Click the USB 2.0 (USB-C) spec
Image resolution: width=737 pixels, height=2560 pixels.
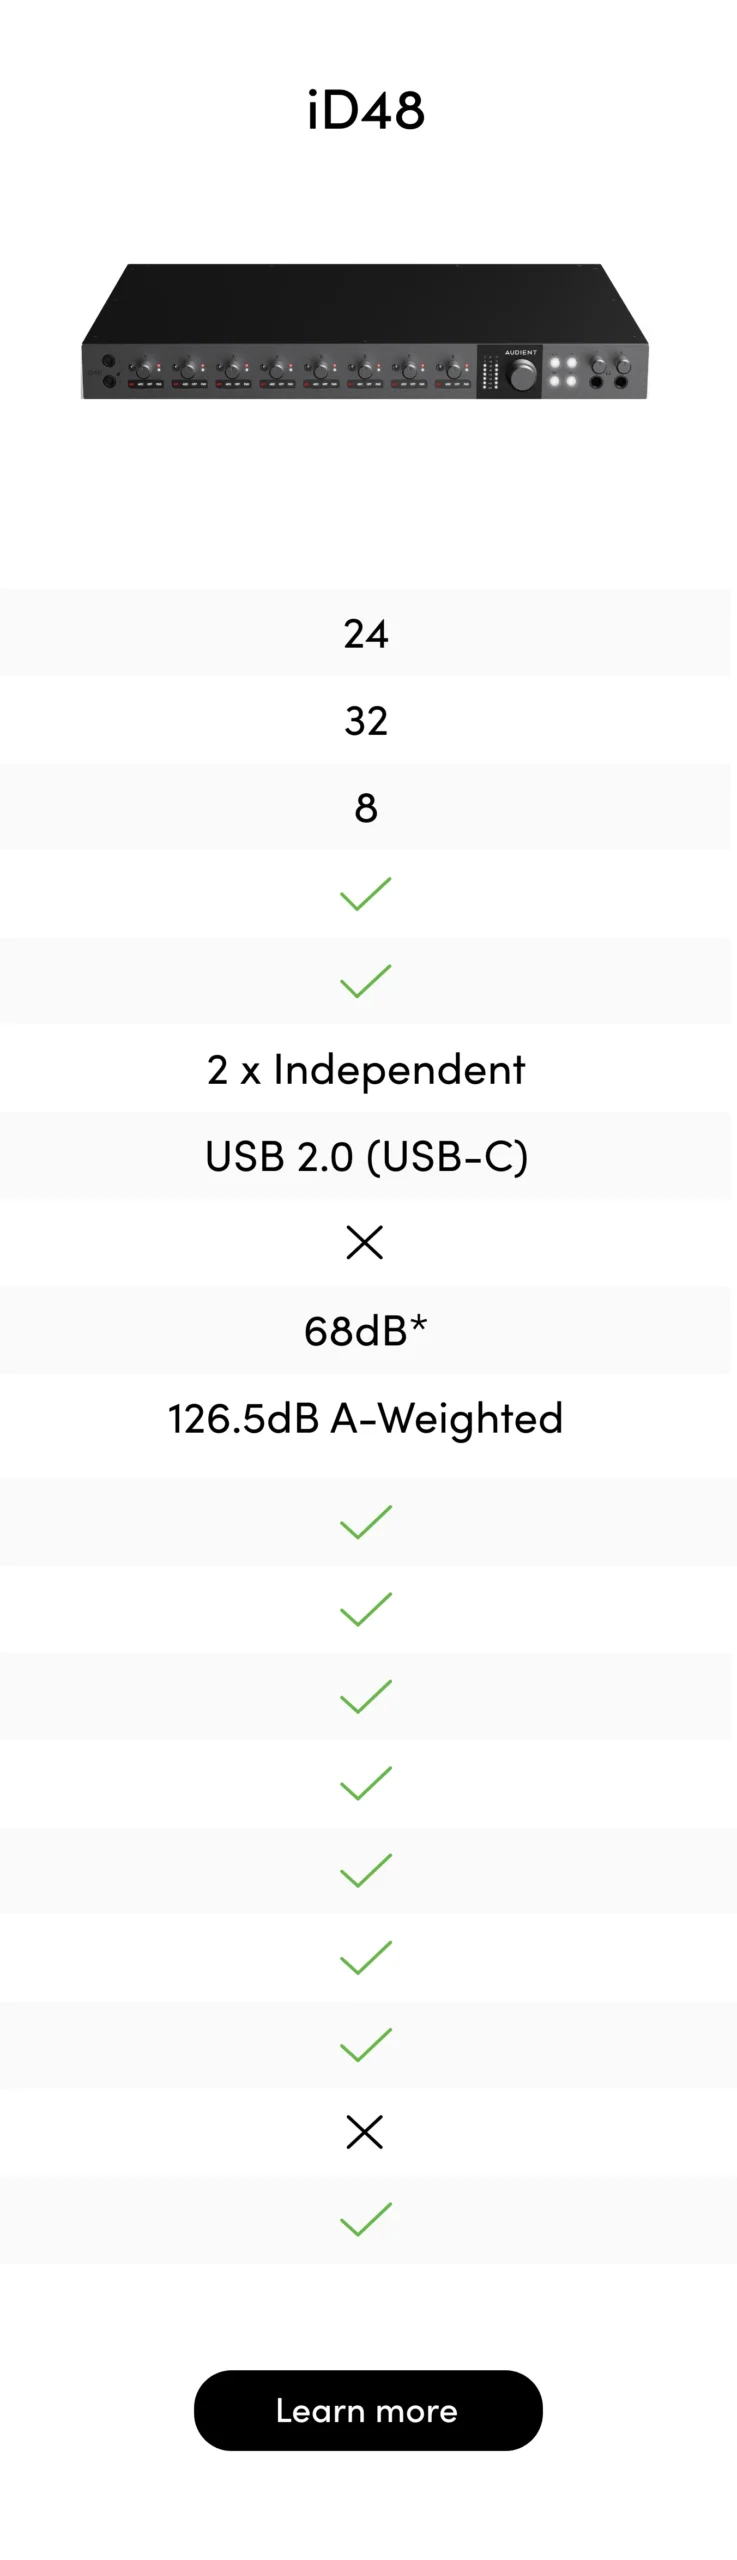366,1156
